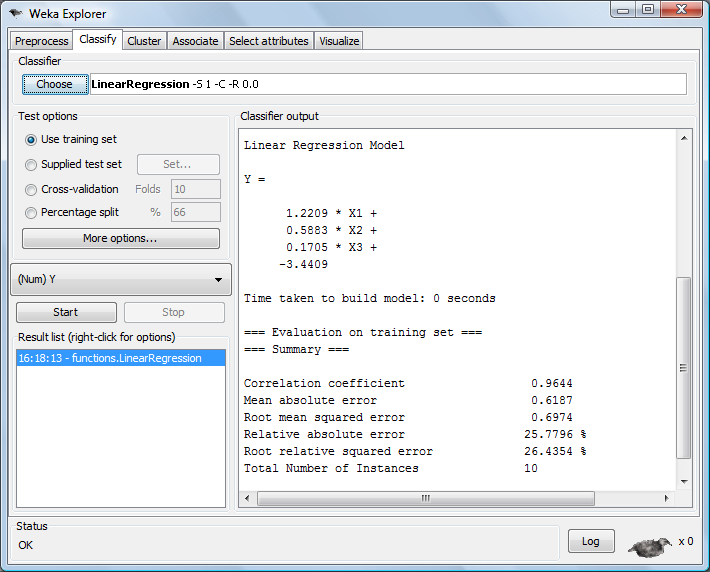
Task: Click the scroll left arrow in output
Action: click(x=247, y=498)
